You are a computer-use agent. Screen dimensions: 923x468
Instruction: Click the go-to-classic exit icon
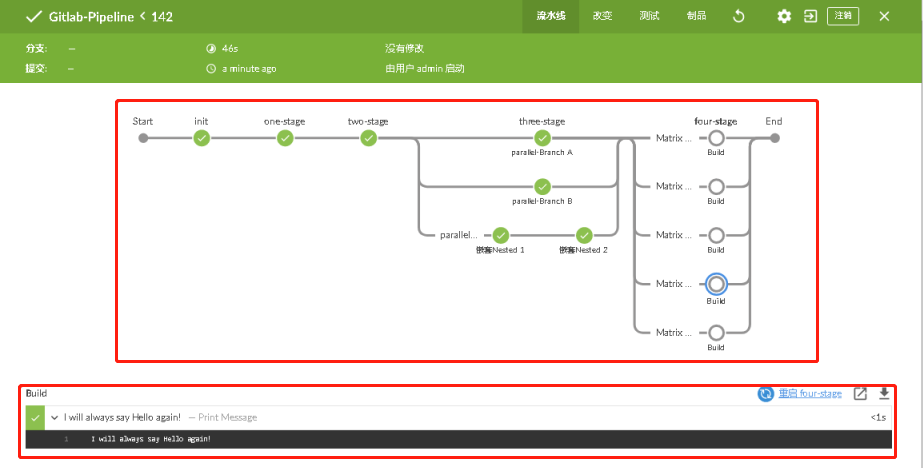click(811, 16)
